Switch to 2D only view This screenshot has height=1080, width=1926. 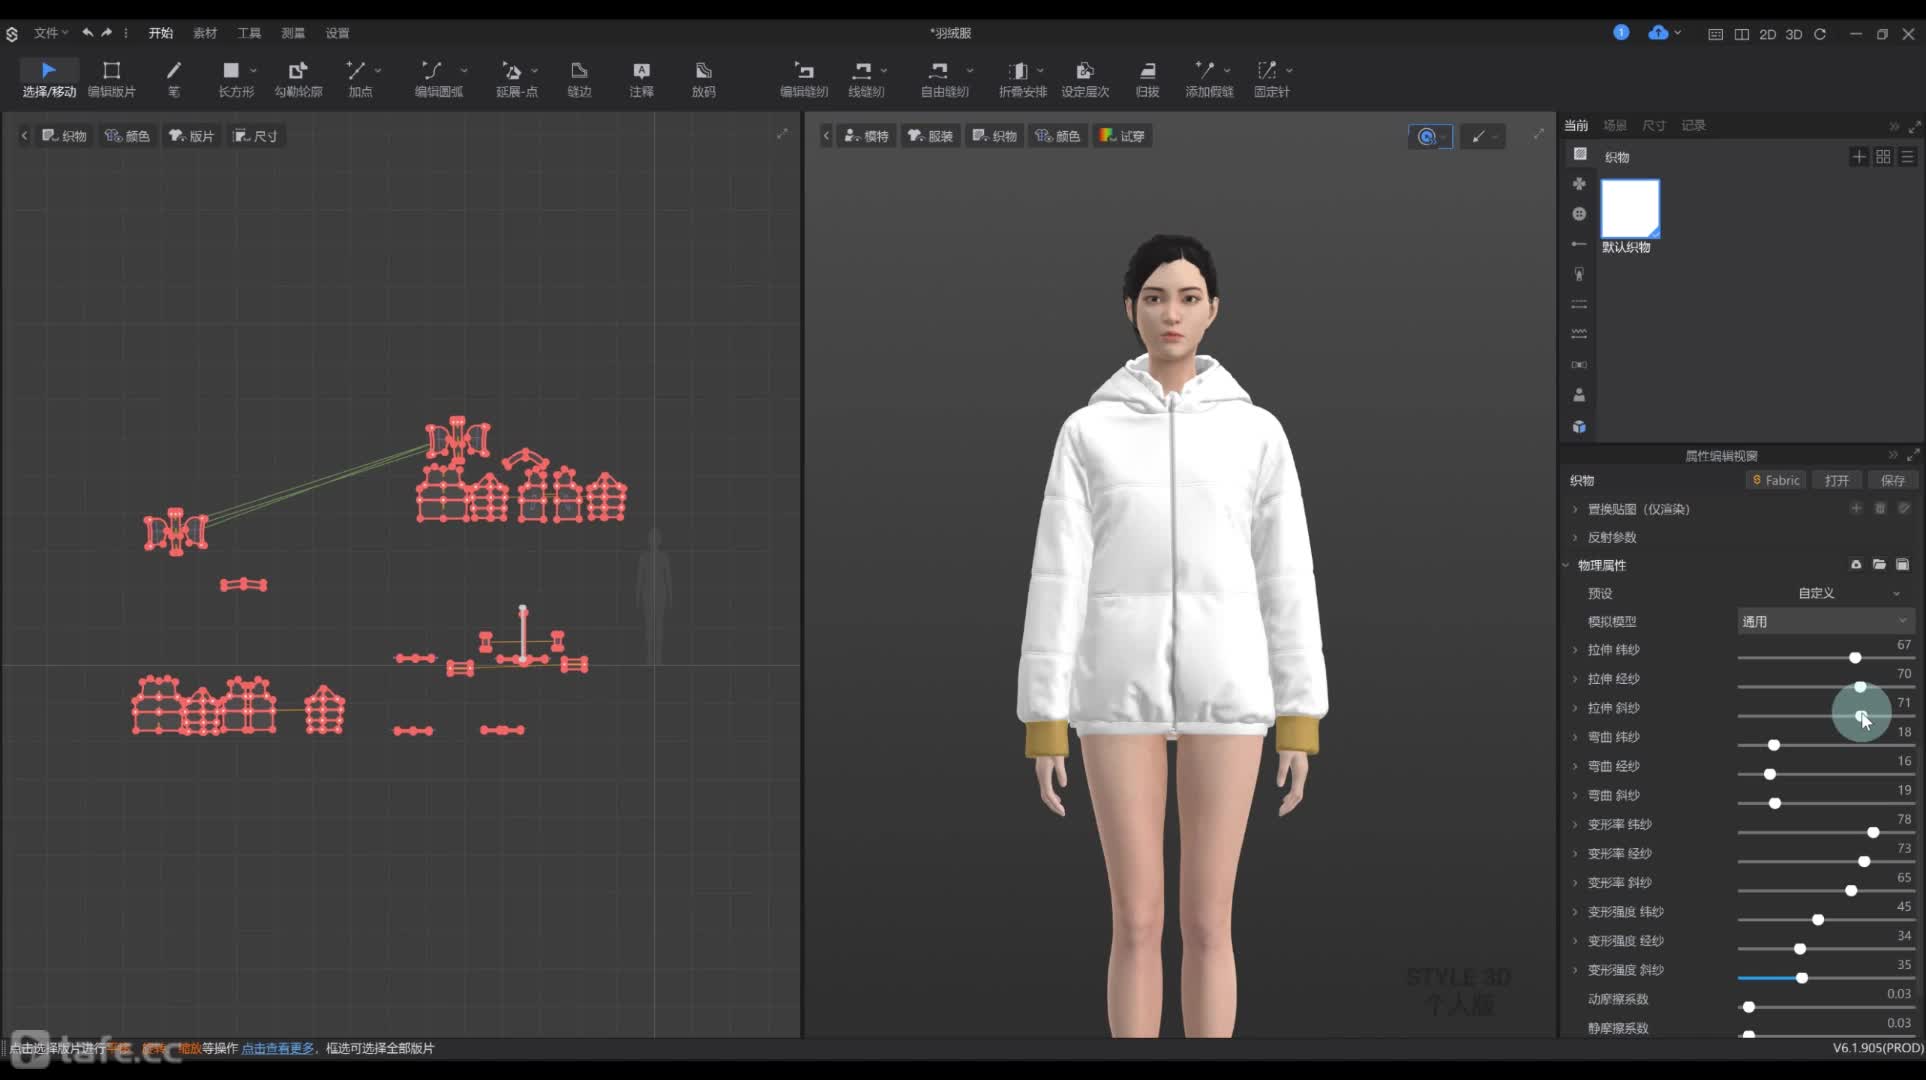pyautogui.click(x=1768, y=34)
